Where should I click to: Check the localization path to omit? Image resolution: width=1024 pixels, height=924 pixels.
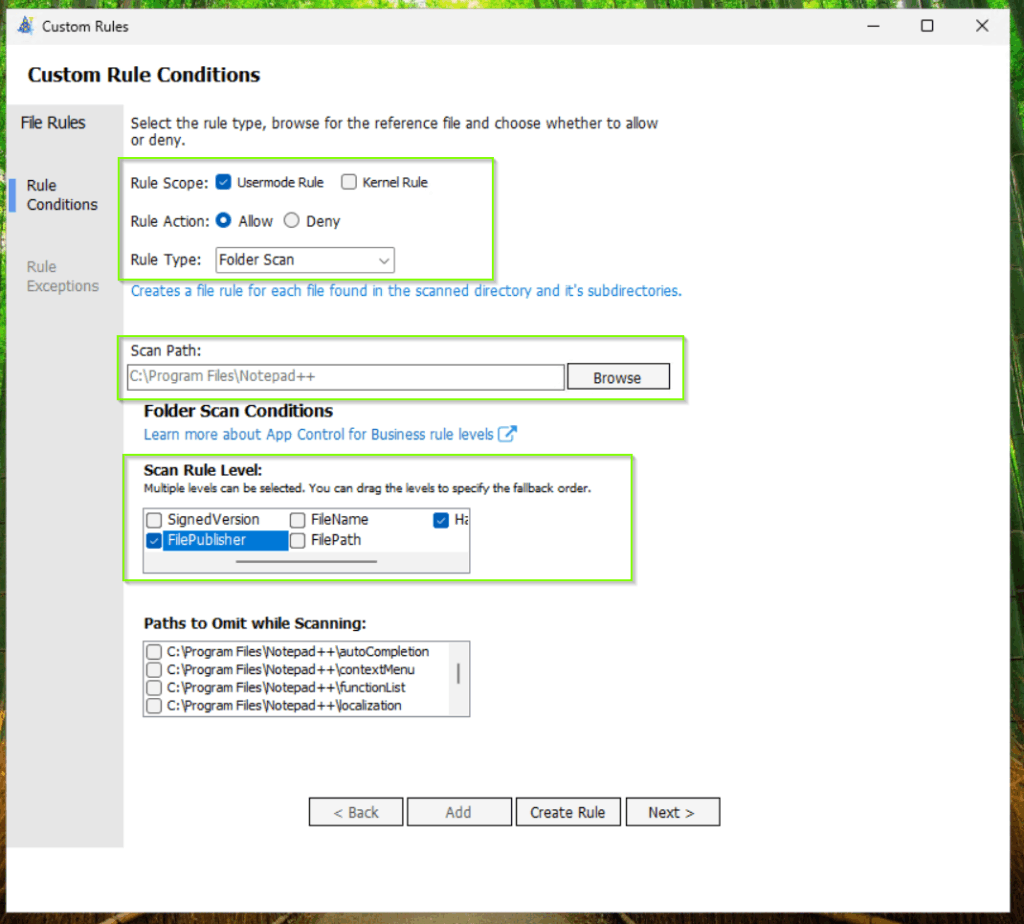coord(154,706)
